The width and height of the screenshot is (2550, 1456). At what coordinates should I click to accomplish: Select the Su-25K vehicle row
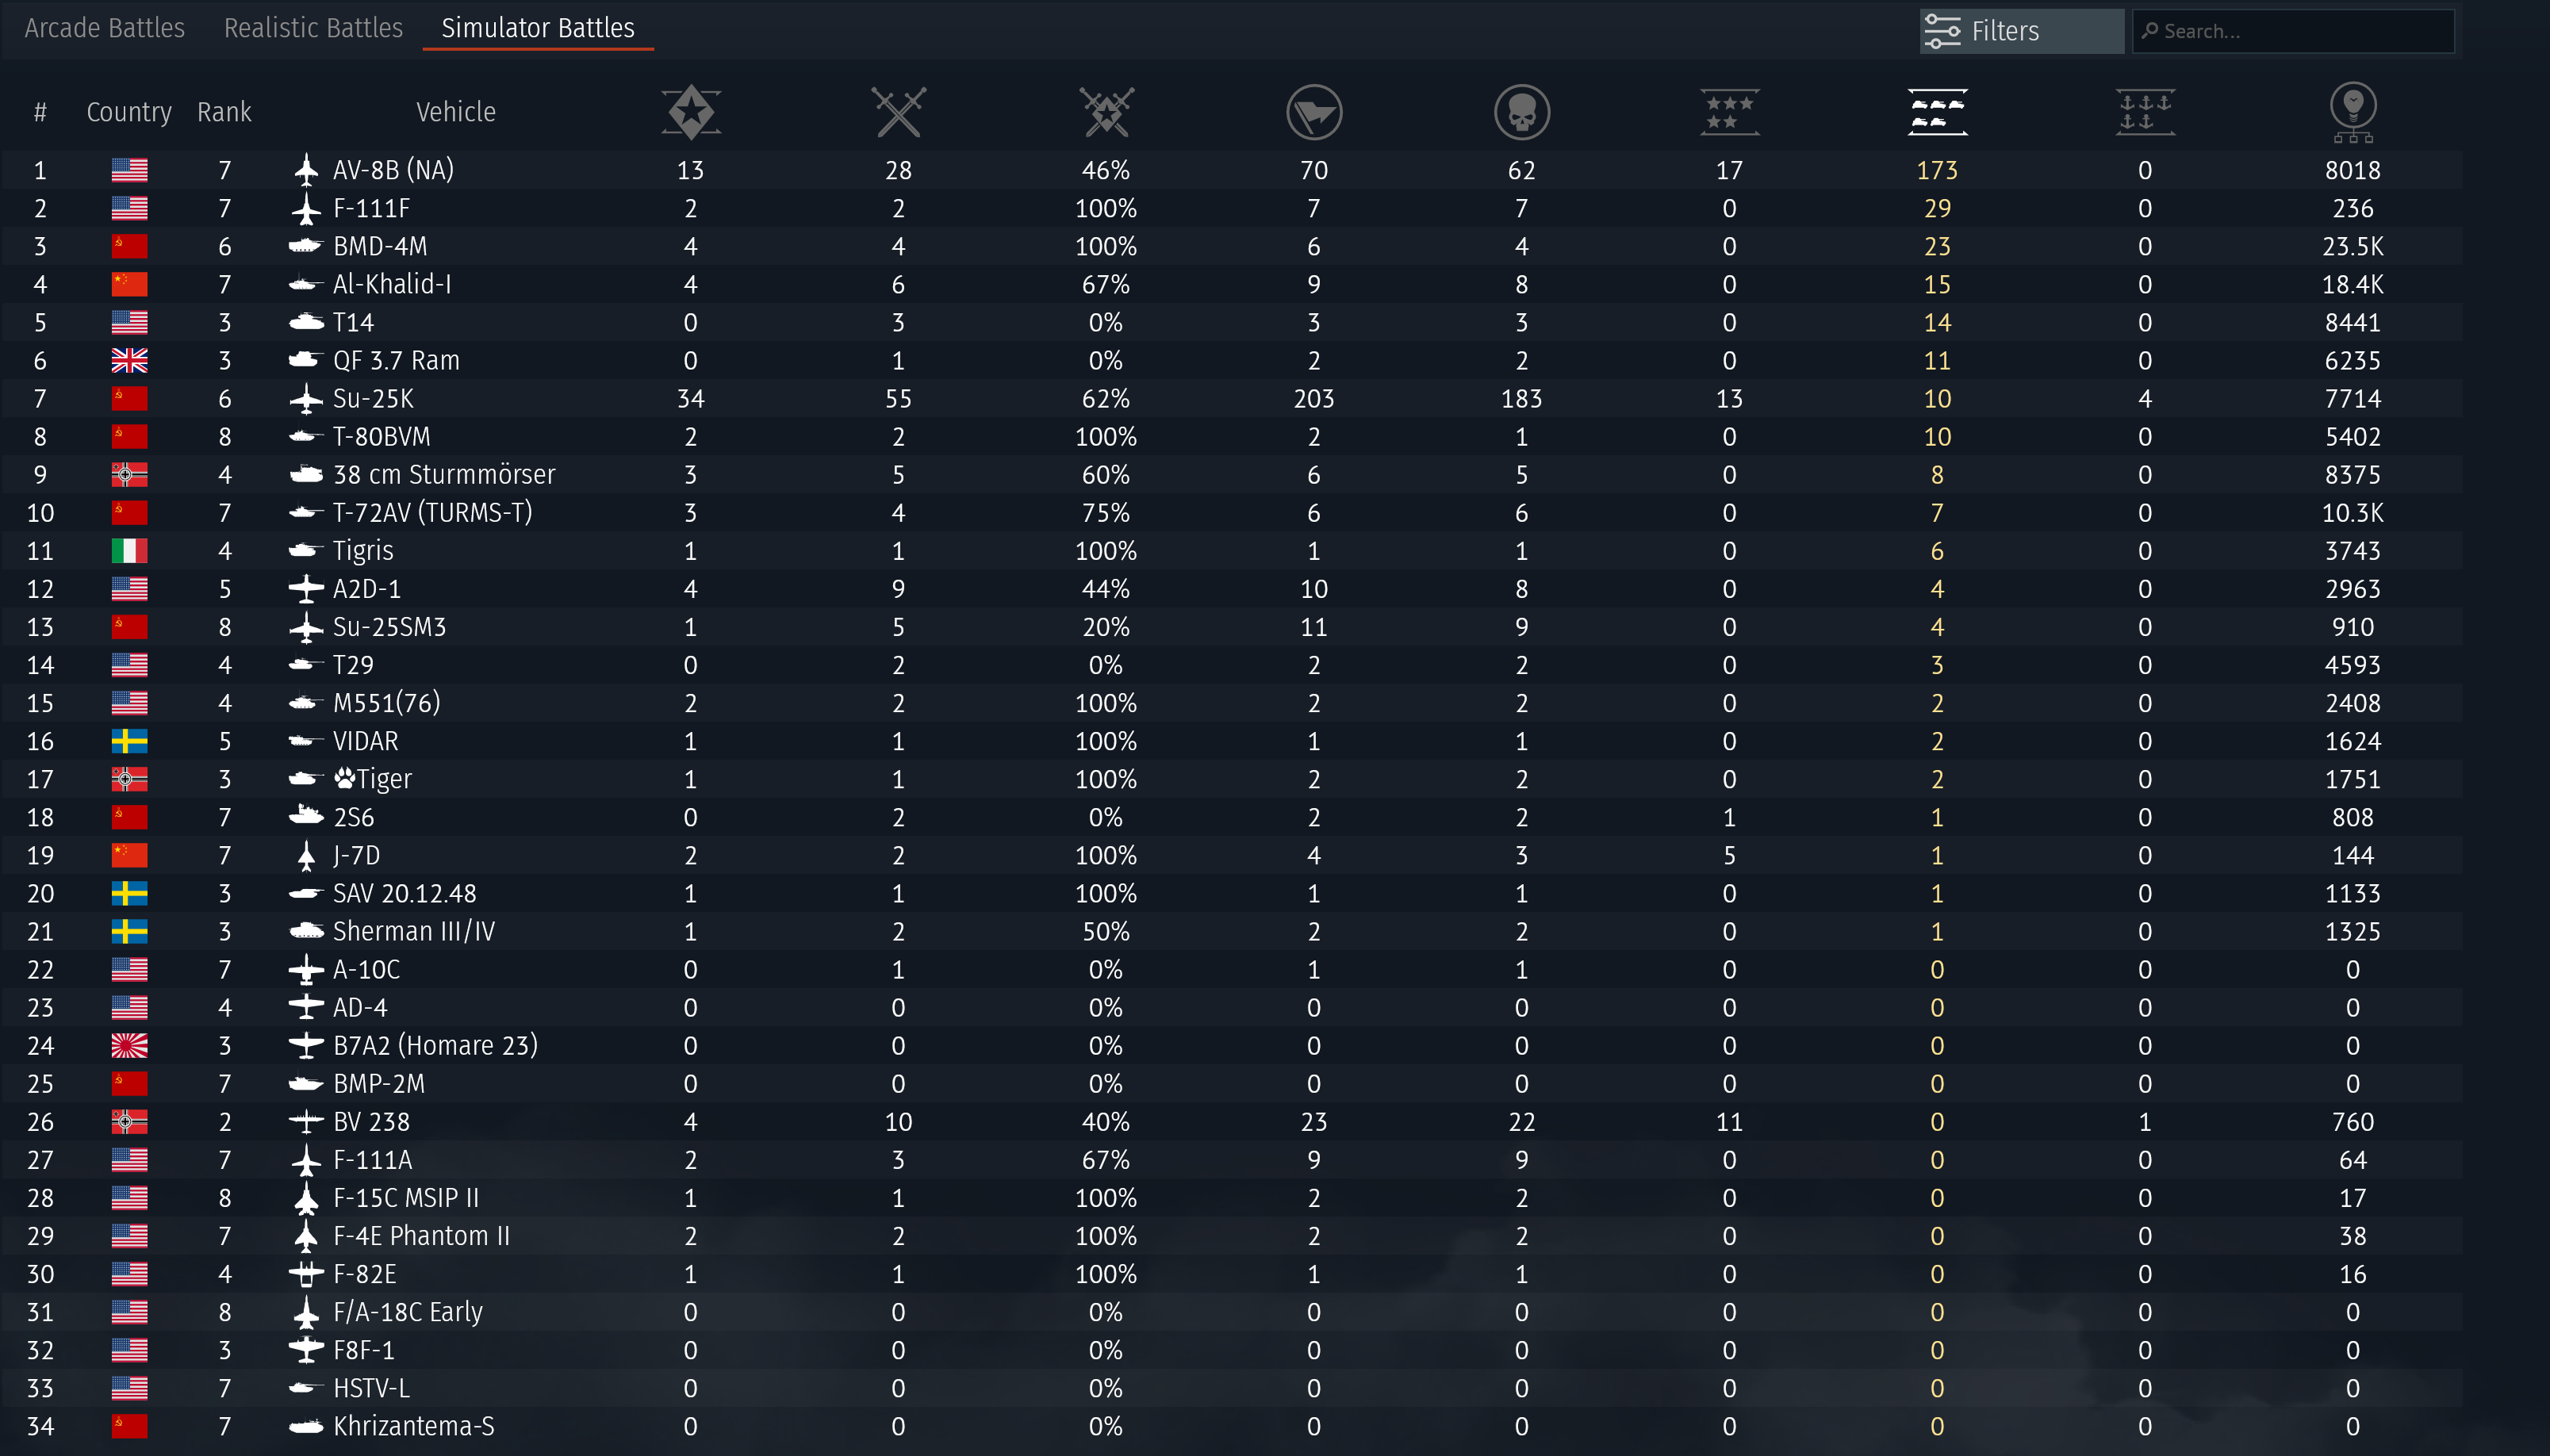[373, 399]
